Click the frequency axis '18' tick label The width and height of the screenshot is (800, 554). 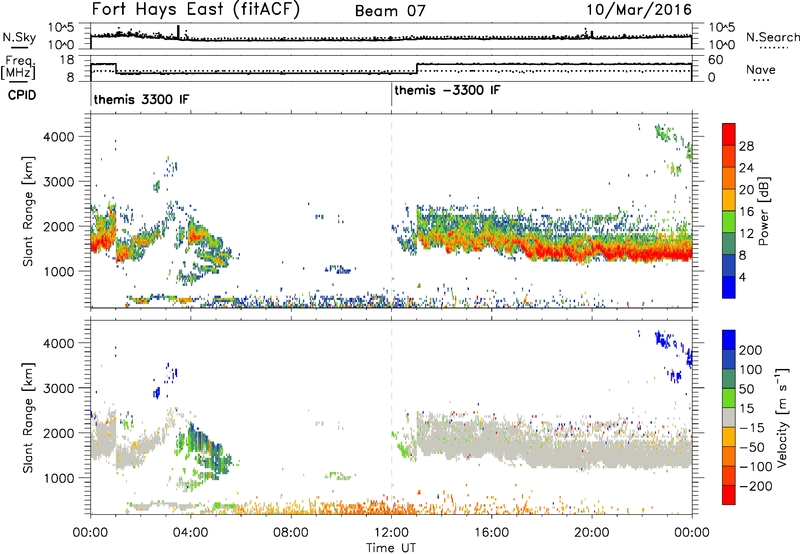(x=67, y=60)
